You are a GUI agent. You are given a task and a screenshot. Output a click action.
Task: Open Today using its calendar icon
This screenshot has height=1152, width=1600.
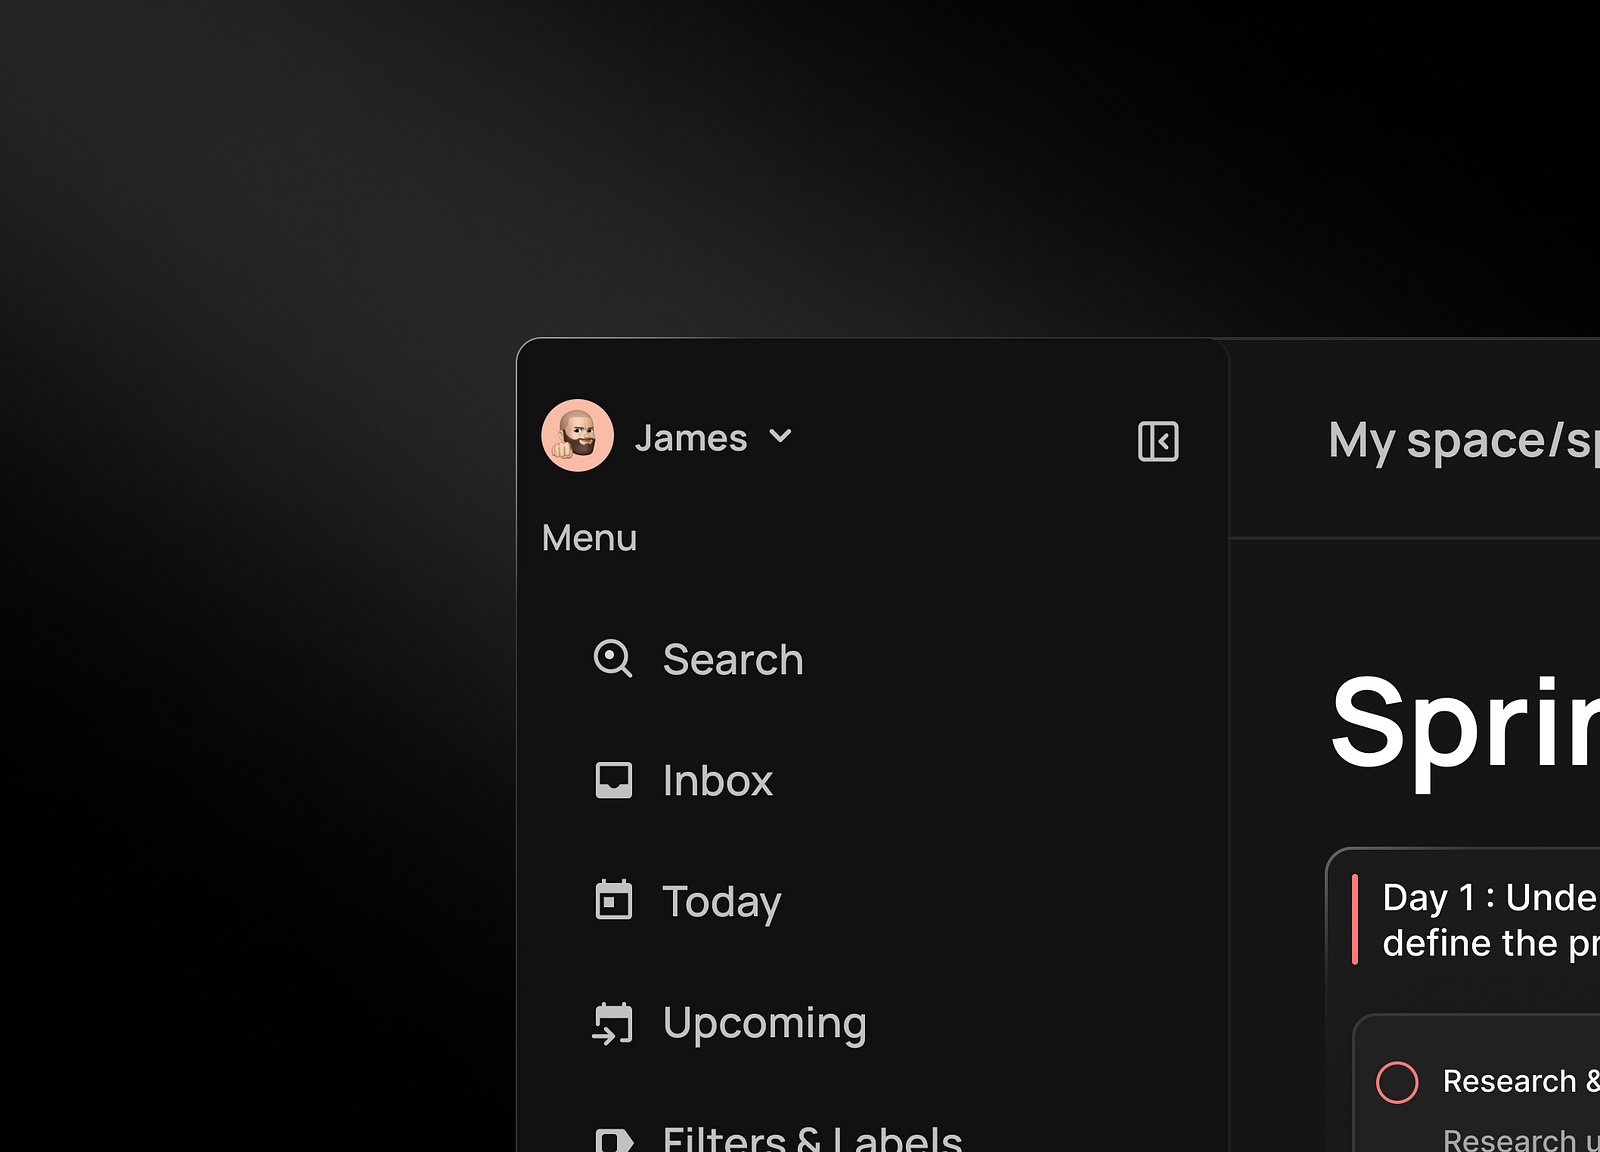(x=613, y=901)
